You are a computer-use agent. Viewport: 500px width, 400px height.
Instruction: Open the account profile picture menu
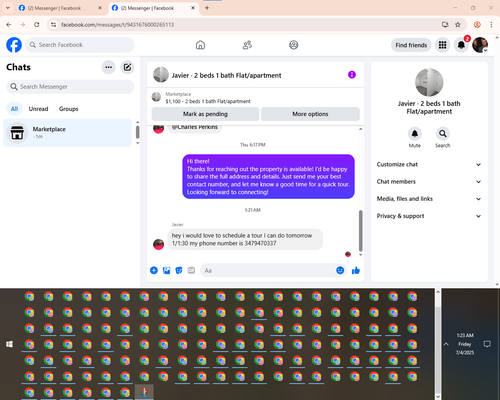click(480, 45)
